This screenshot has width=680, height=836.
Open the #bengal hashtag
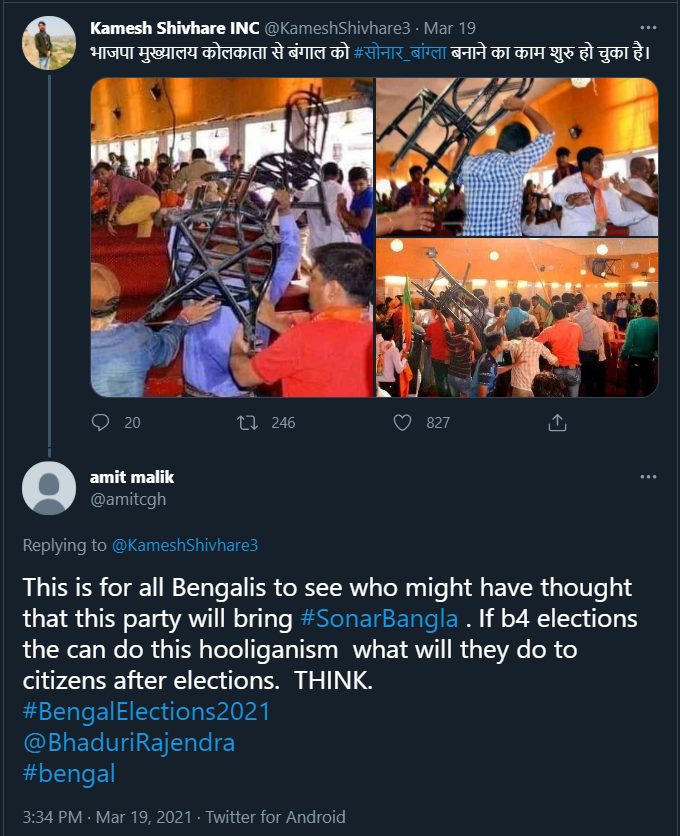[69, 774]
